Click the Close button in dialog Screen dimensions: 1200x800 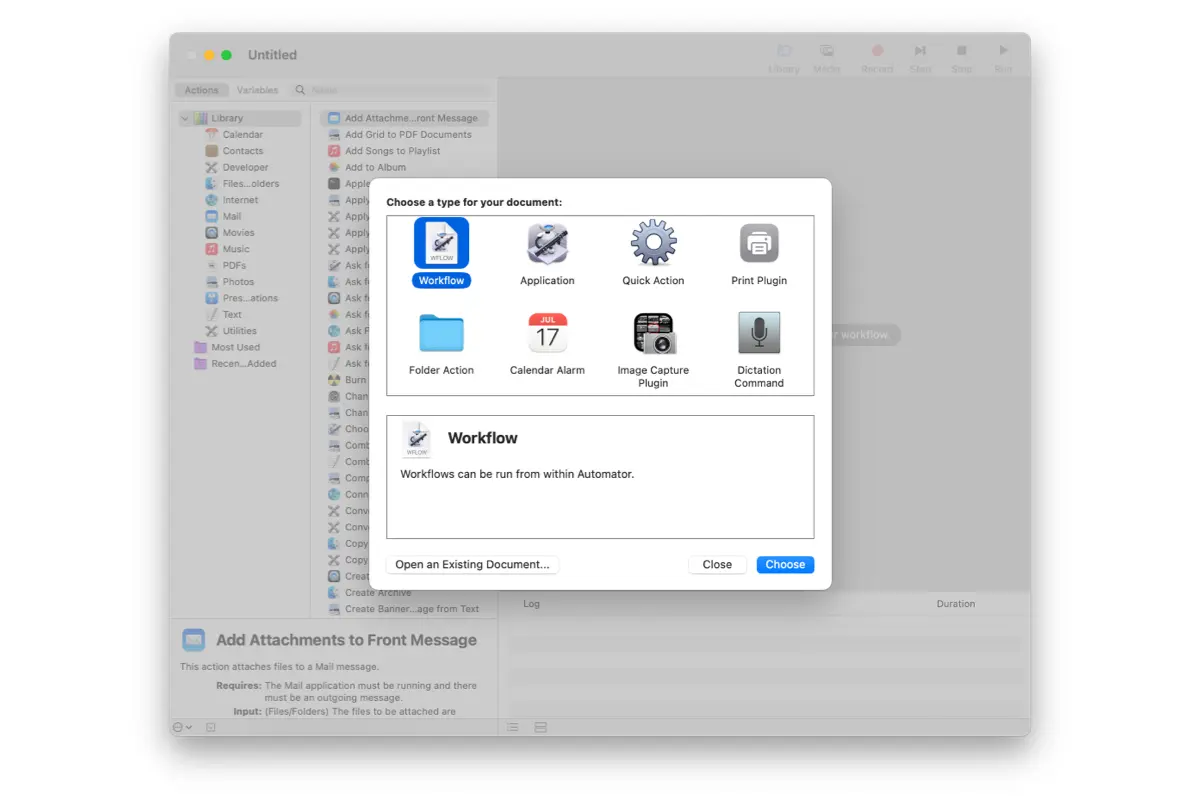coord(717,564)
